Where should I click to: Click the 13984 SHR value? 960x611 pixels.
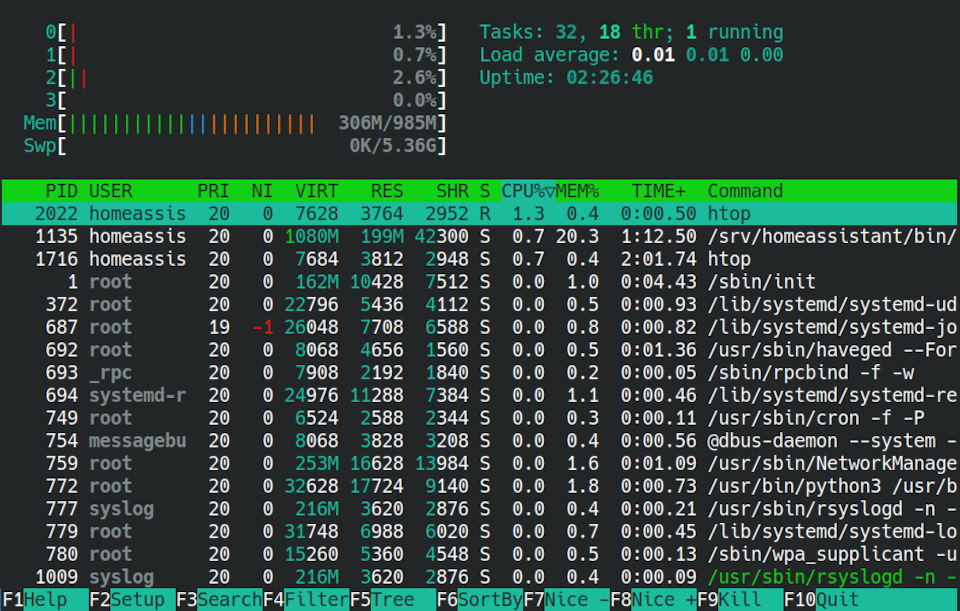click(x=442, y=463)
